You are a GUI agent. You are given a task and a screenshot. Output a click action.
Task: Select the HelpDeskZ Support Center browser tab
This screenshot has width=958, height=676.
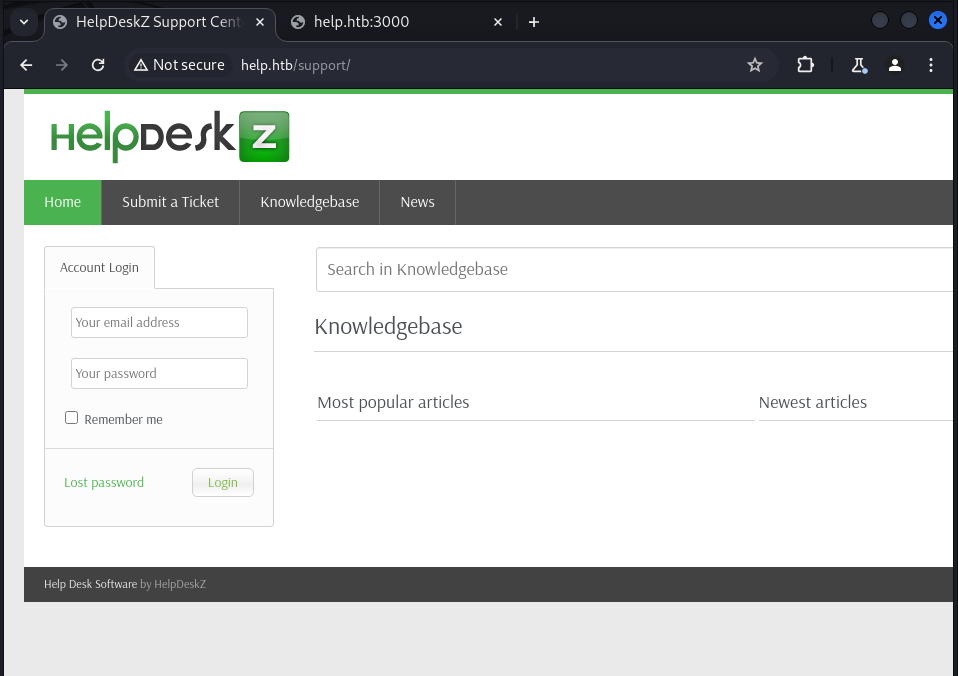[159, 22]
